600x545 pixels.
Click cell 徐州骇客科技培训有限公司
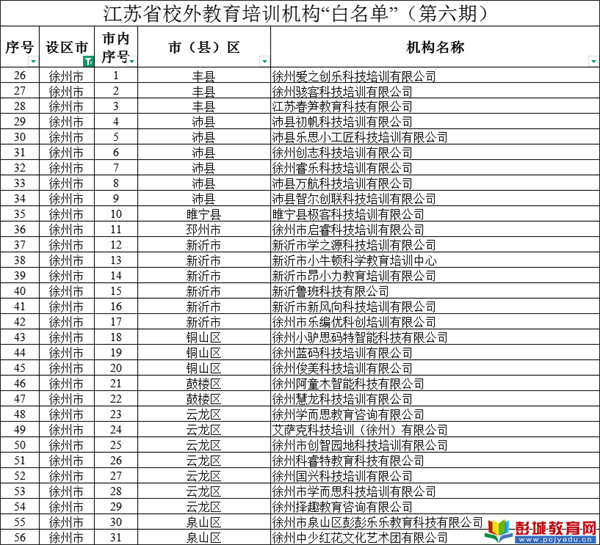click(435, 91)
